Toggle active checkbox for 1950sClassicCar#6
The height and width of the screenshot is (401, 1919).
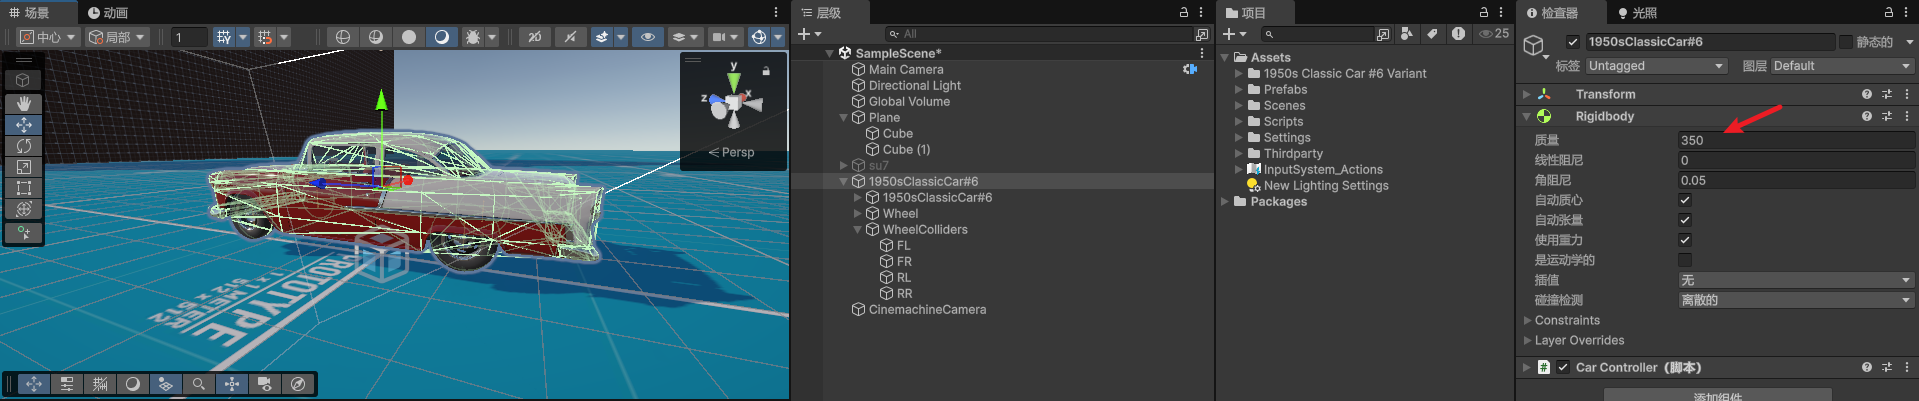pos(1572,42)
